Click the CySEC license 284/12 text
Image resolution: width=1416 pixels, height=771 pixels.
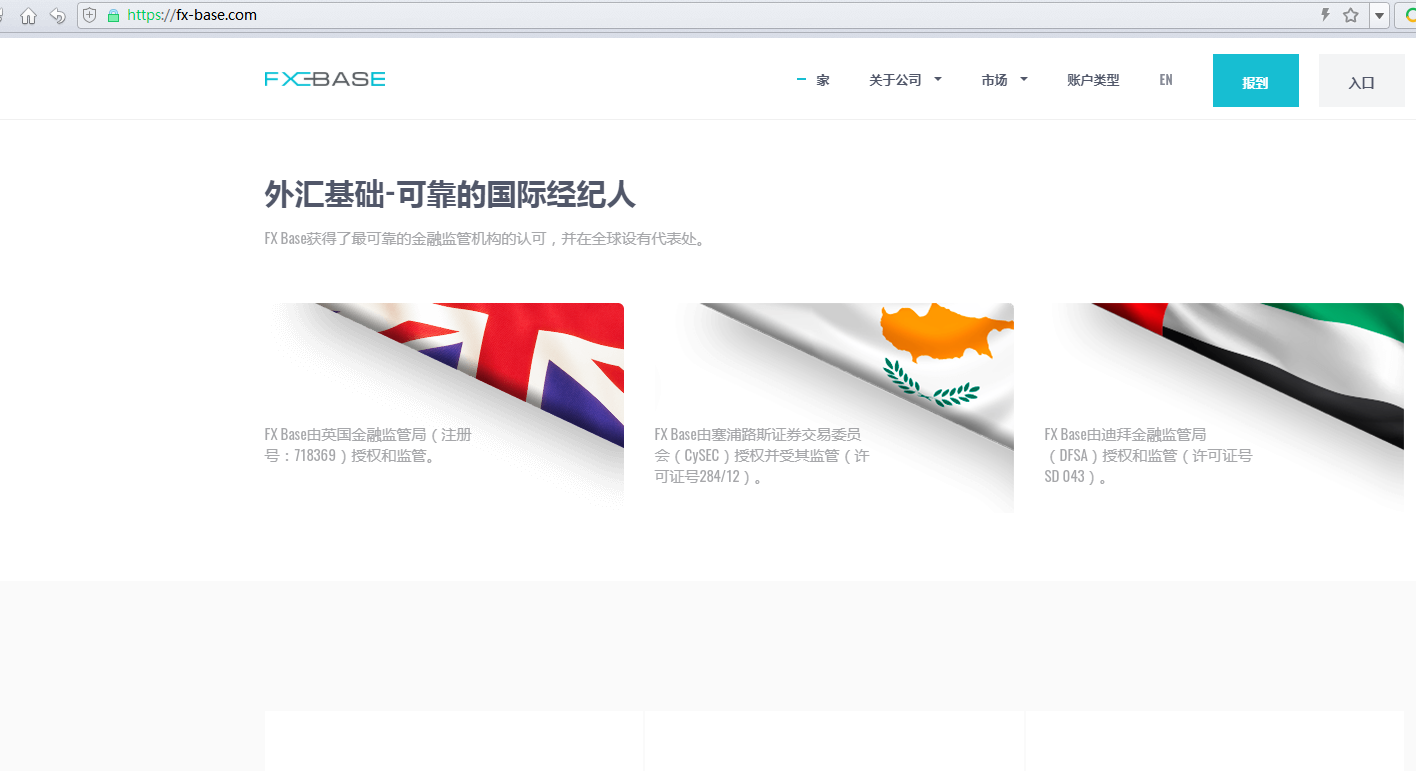pyautogui.click(x=762, y=456)
